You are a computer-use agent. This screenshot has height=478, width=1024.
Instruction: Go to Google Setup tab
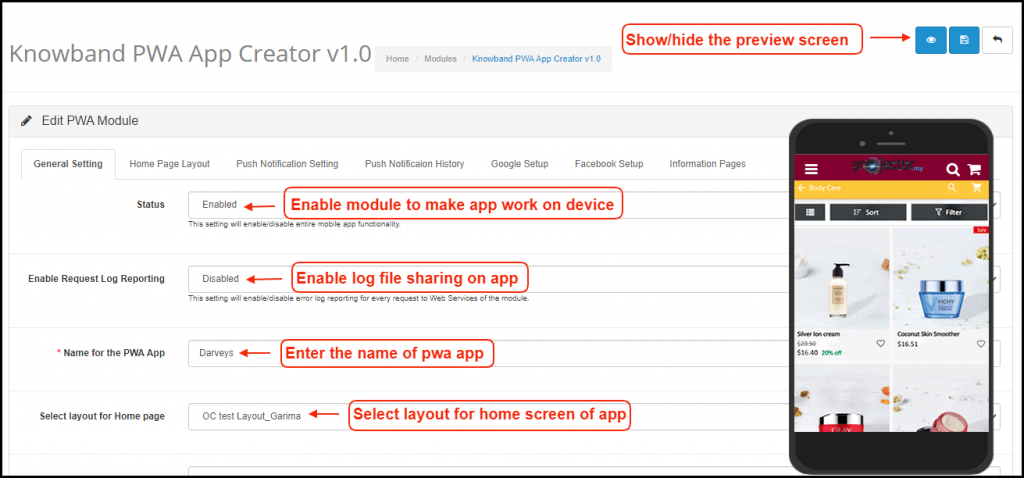coord(520,164)
